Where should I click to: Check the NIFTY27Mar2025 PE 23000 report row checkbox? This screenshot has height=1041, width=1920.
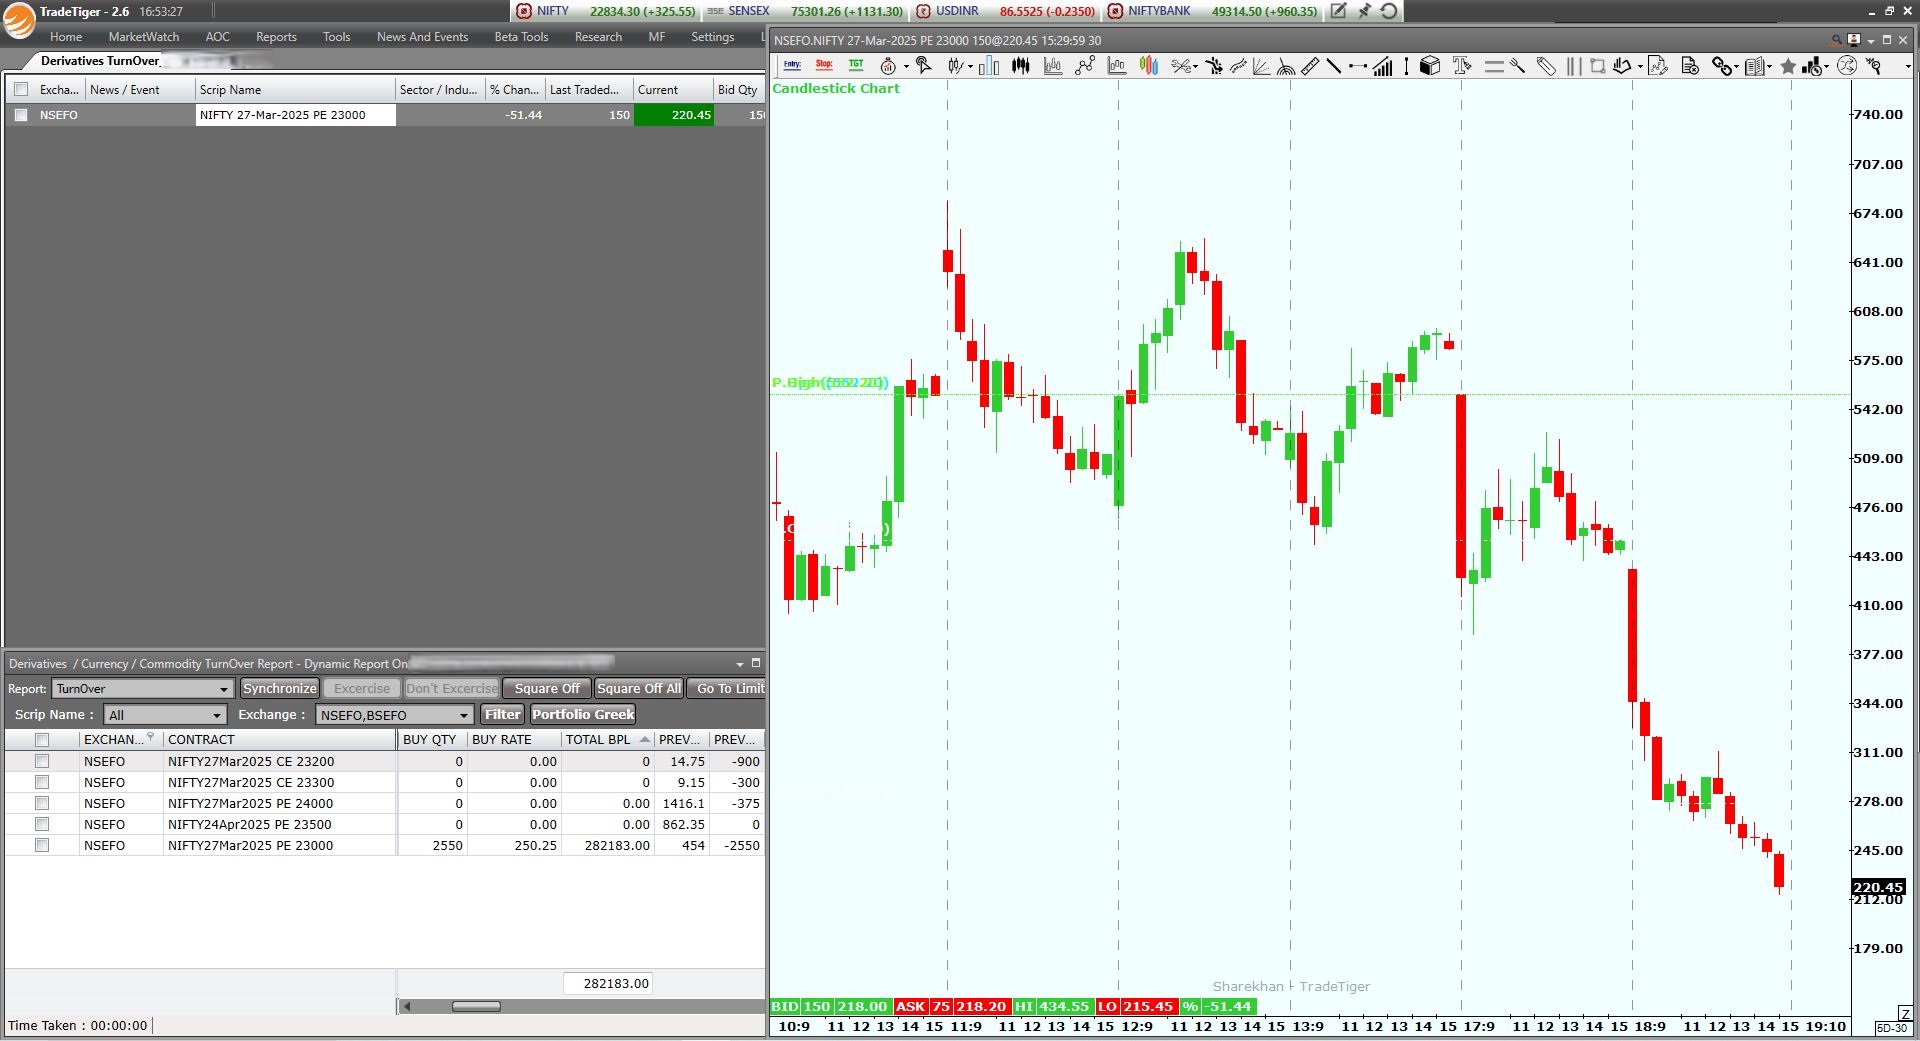point(42,845)
